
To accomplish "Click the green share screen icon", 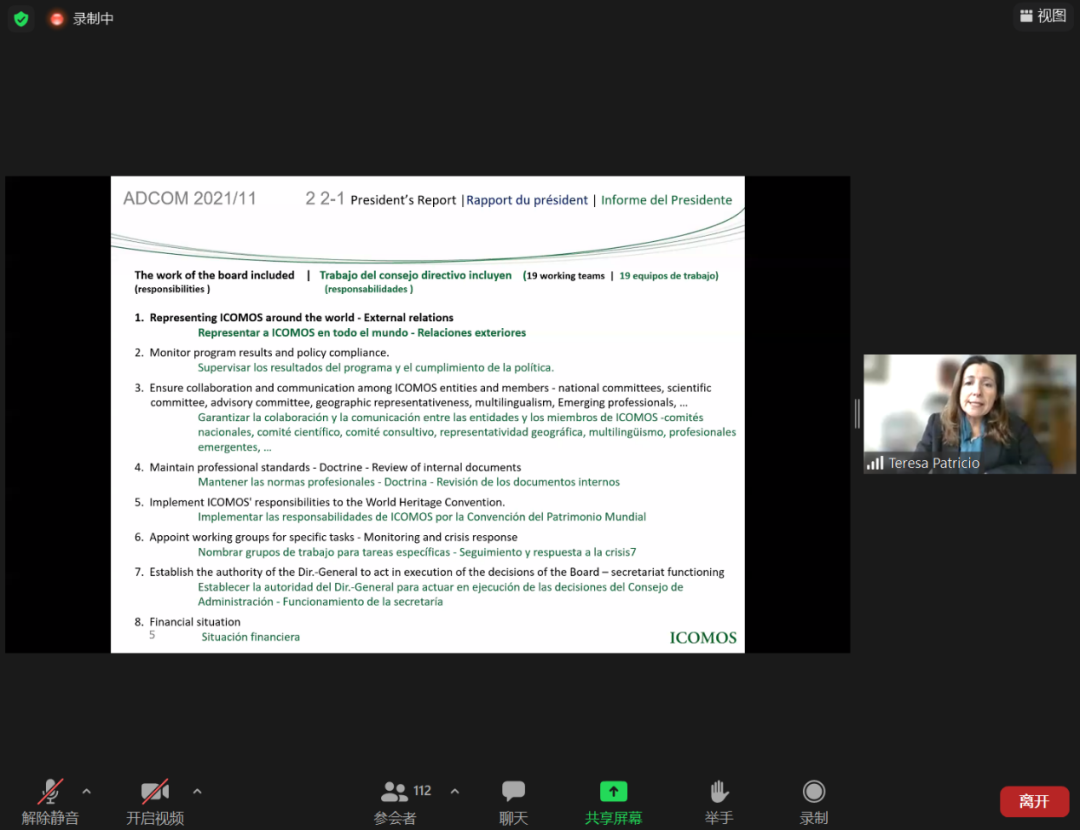I will tap(613, 792).
